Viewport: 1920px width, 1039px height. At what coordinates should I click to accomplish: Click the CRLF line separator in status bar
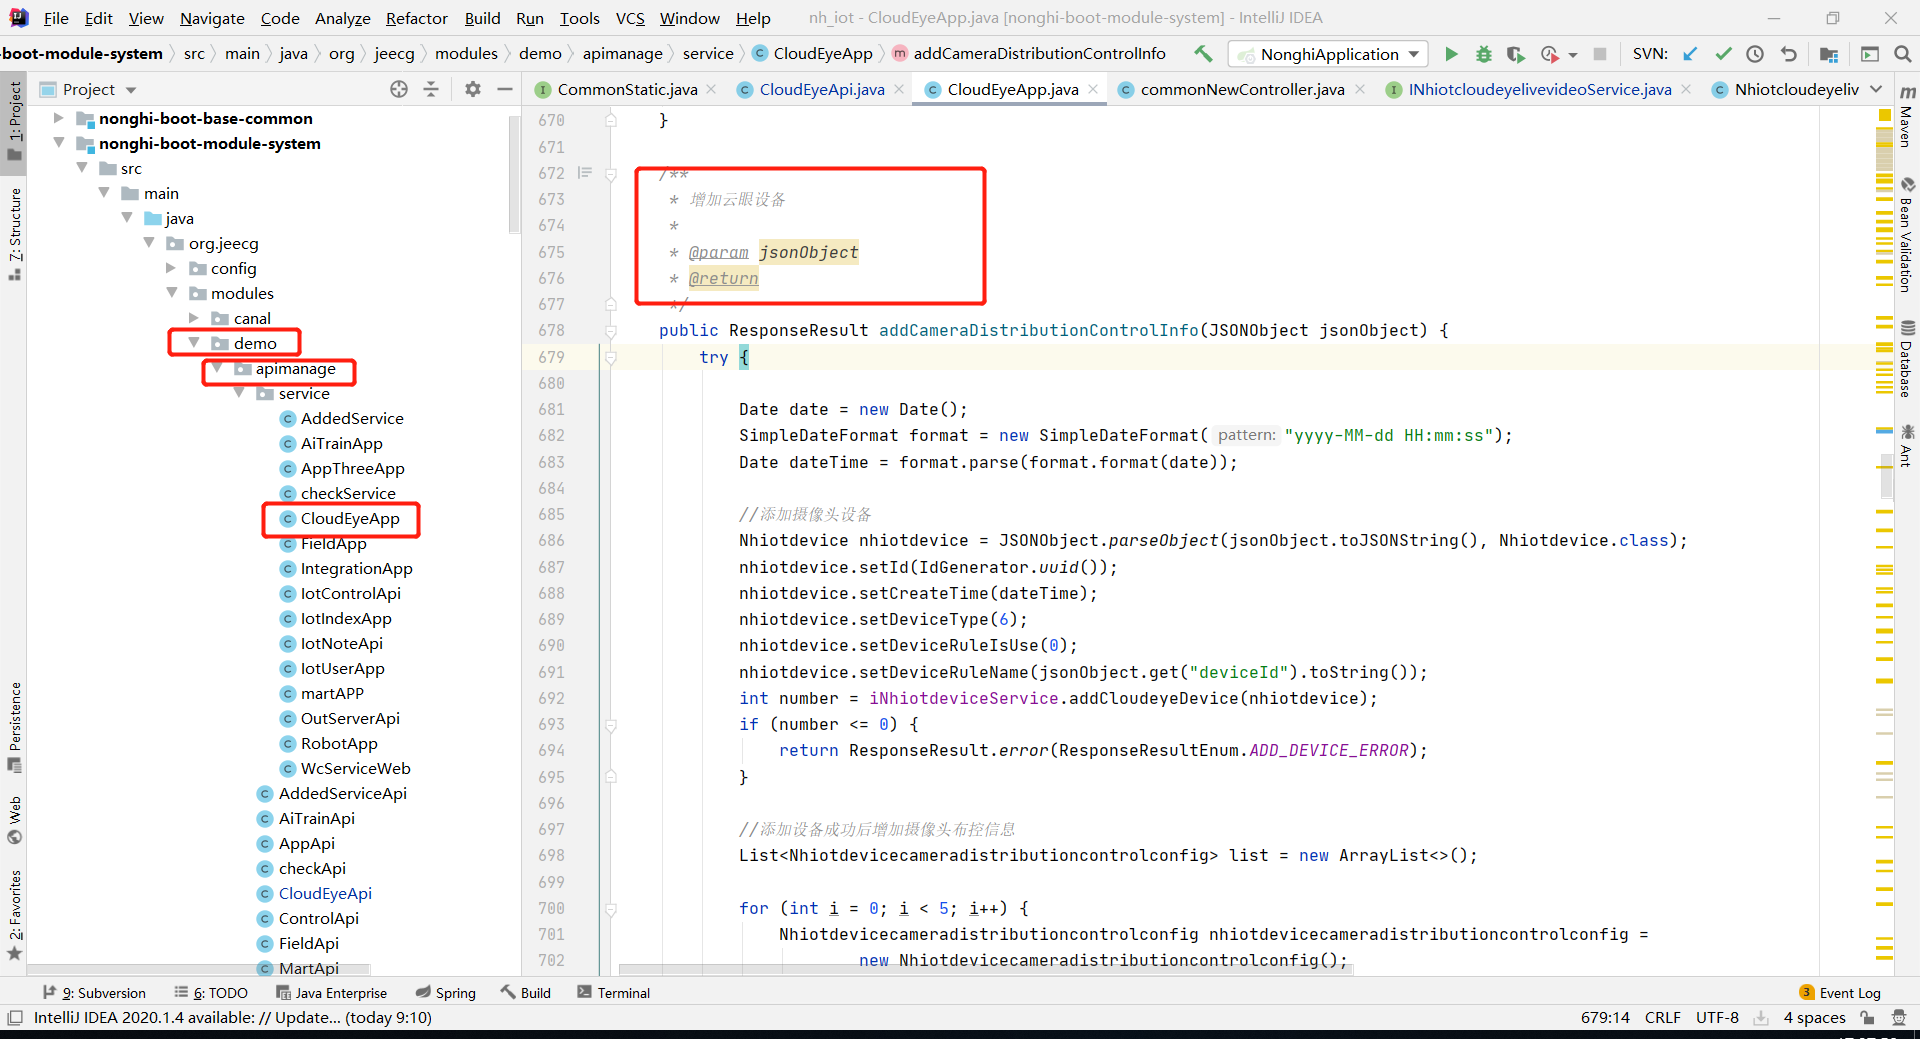point(1662,1018)
